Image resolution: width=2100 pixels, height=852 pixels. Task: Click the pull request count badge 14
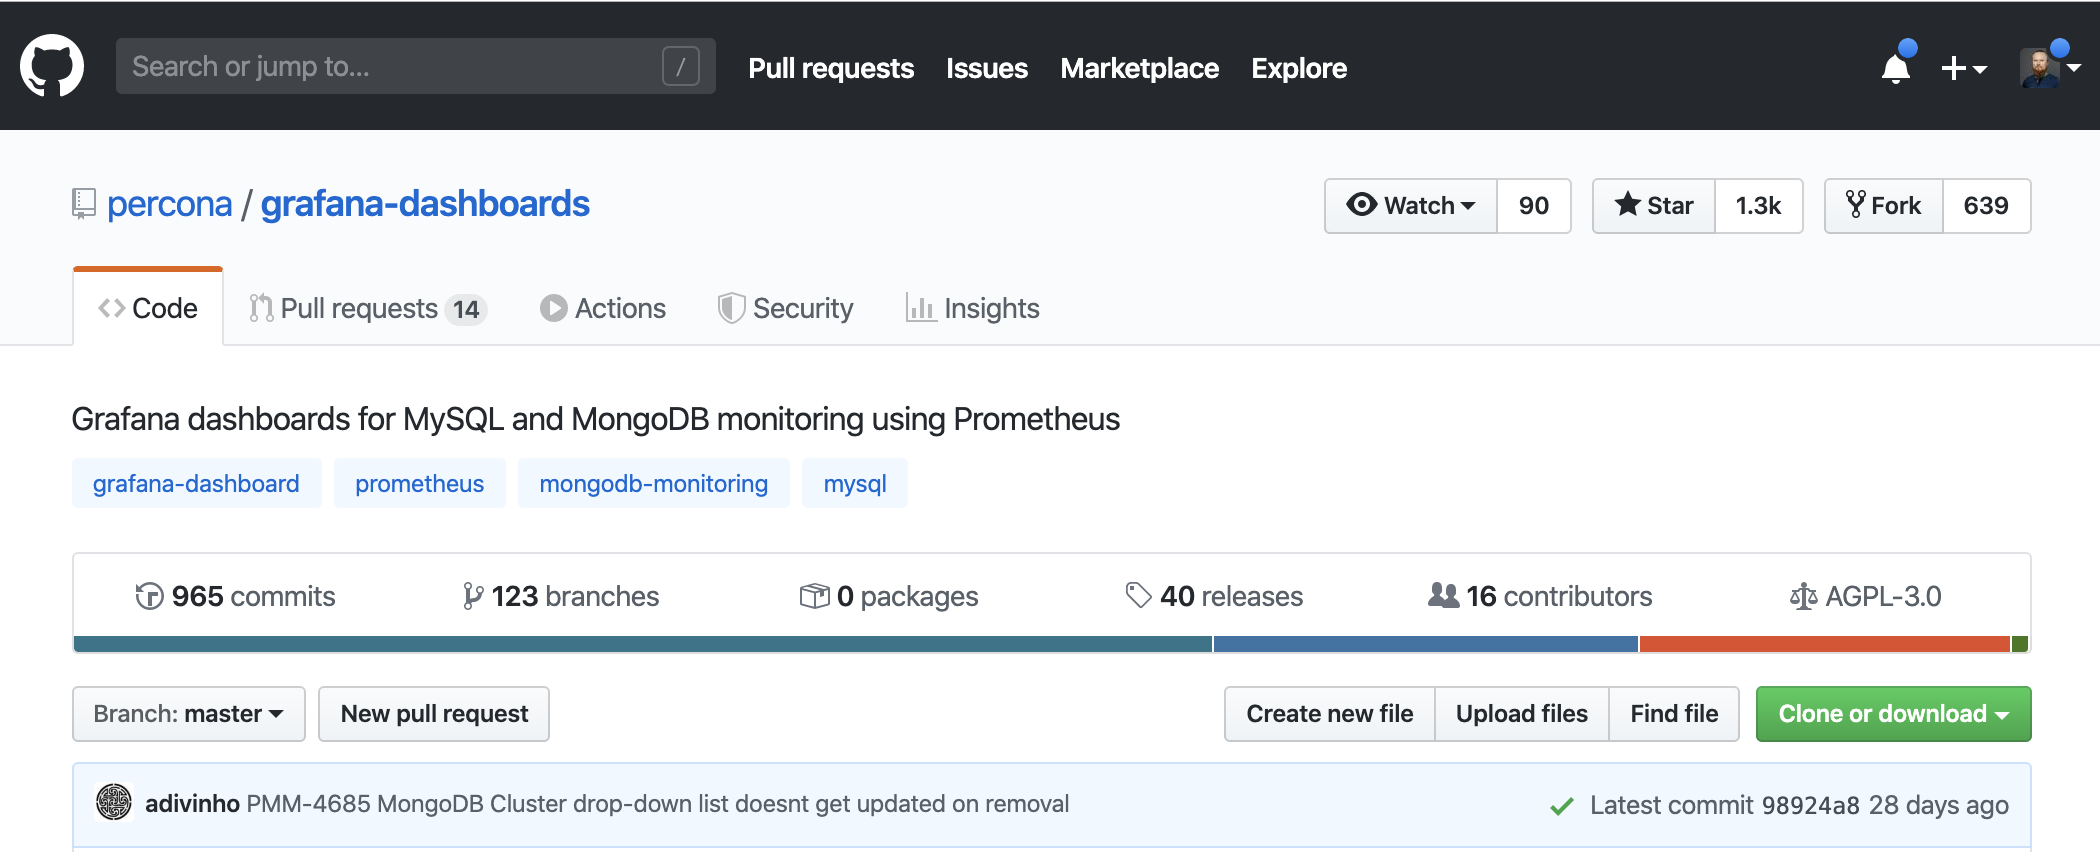click(x=466, y=309)
